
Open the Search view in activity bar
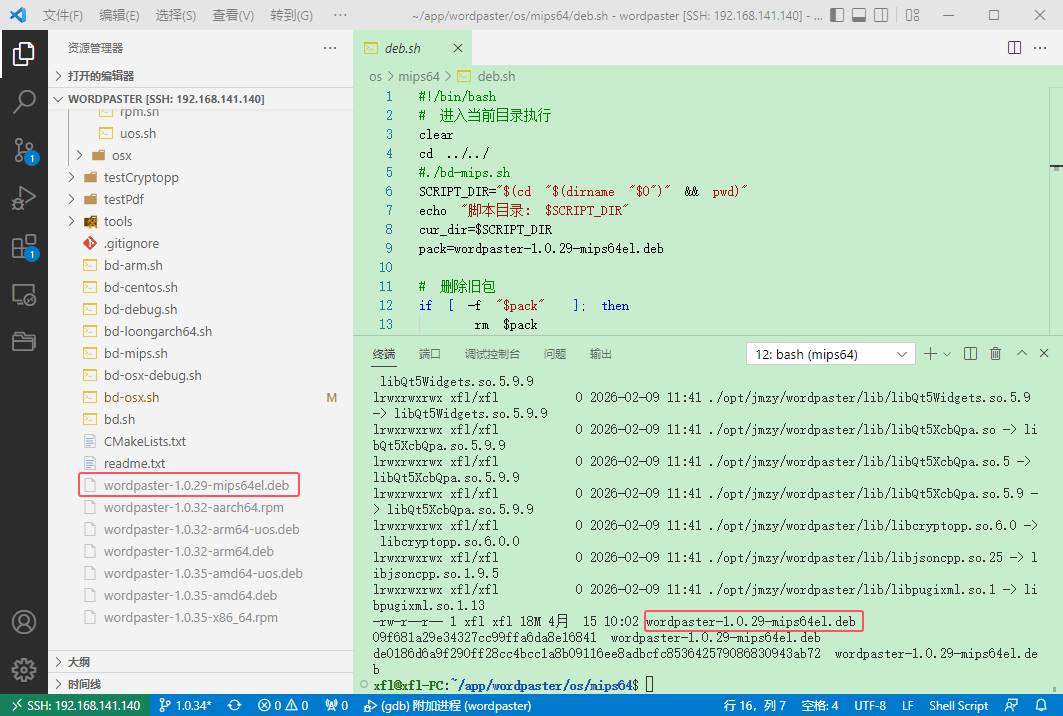(24, 101)
